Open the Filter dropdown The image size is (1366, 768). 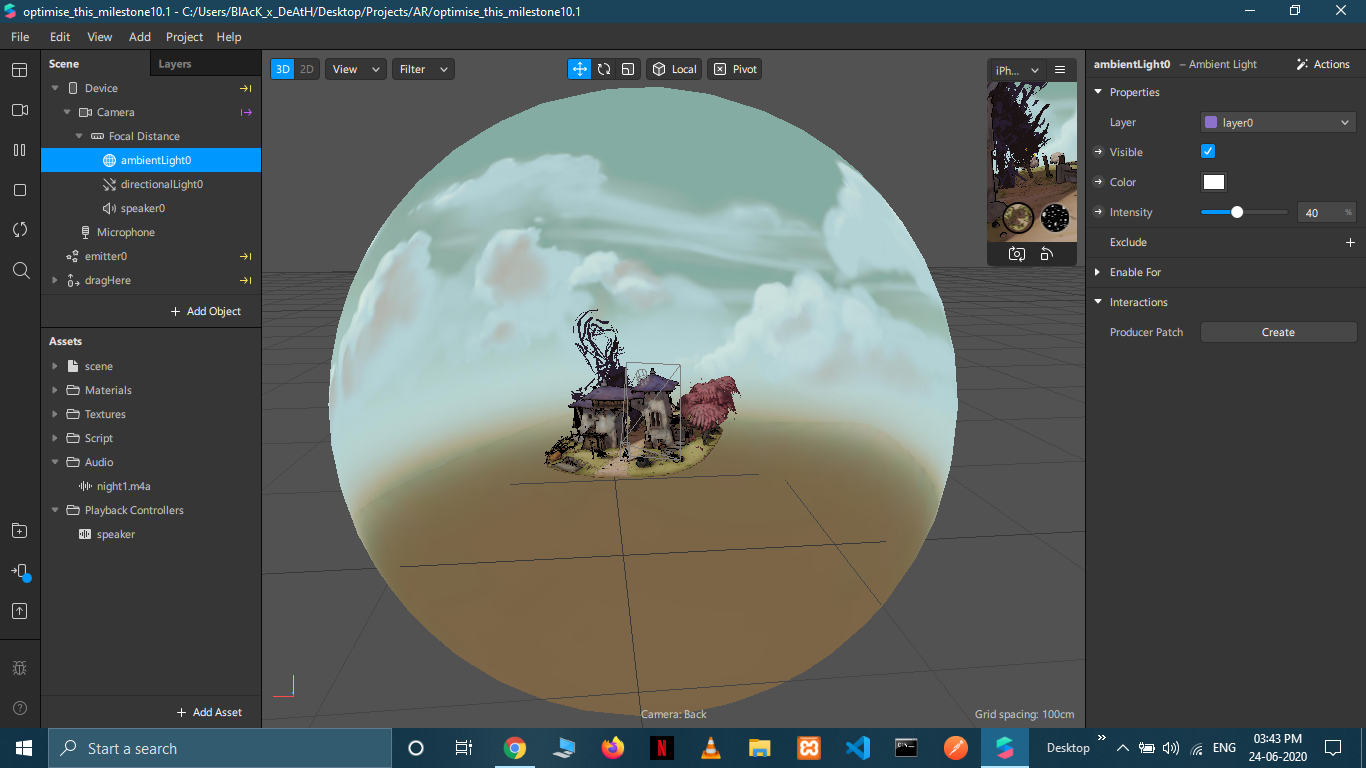tap(422, 69)
